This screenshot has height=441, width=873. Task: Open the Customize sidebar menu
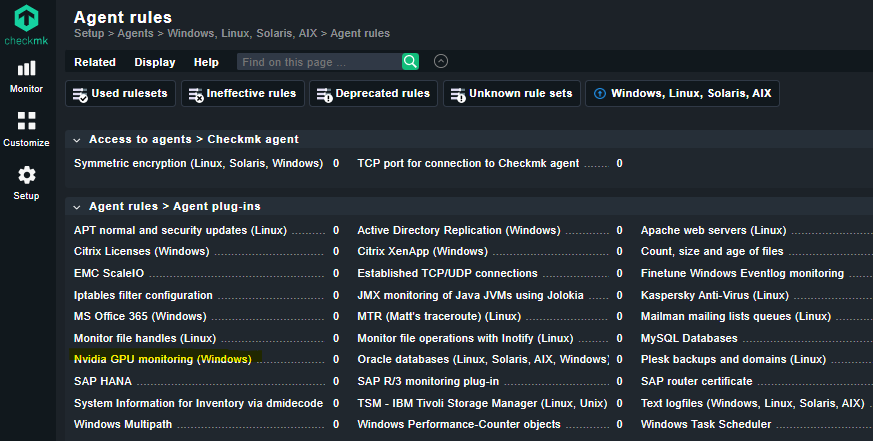point(26,129)
